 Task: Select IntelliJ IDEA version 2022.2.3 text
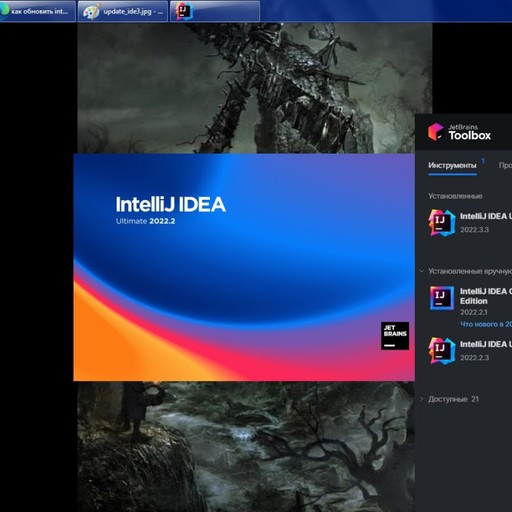coord(475,358)
